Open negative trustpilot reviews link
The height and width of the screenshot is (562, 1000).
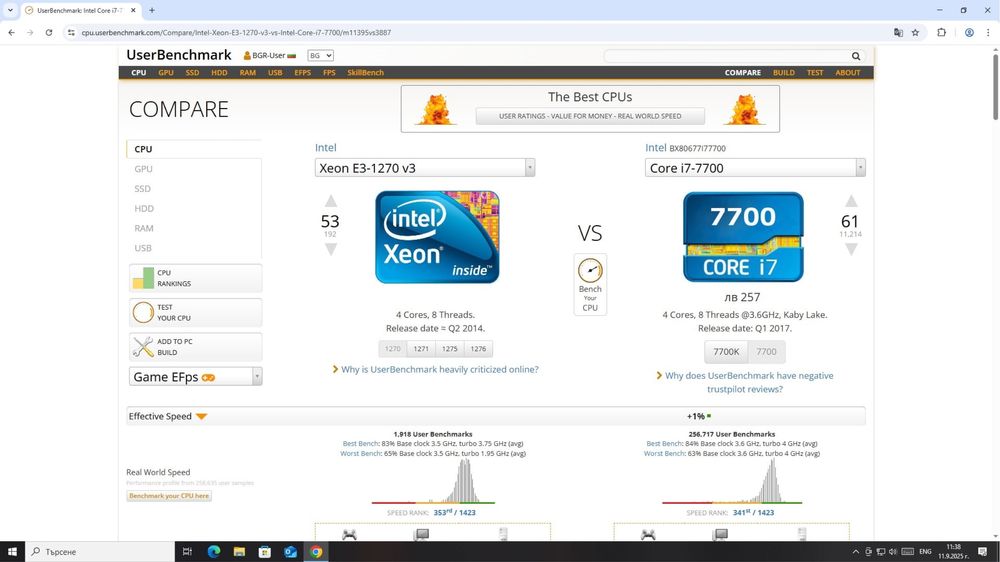[x=749, y=382]
